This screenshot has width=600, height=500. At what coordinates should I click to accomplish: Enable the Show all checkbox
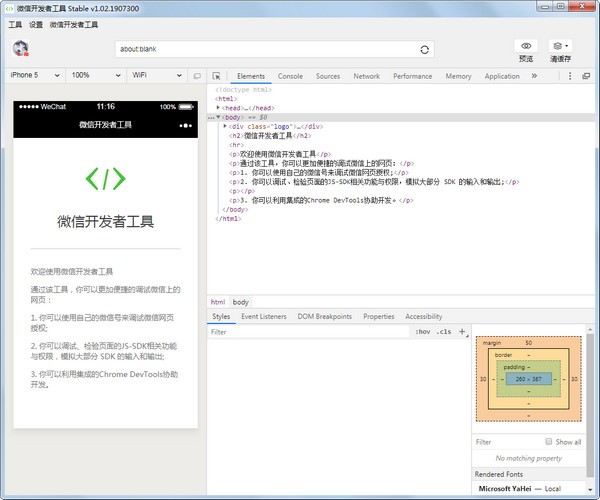[x=549, y=441]
